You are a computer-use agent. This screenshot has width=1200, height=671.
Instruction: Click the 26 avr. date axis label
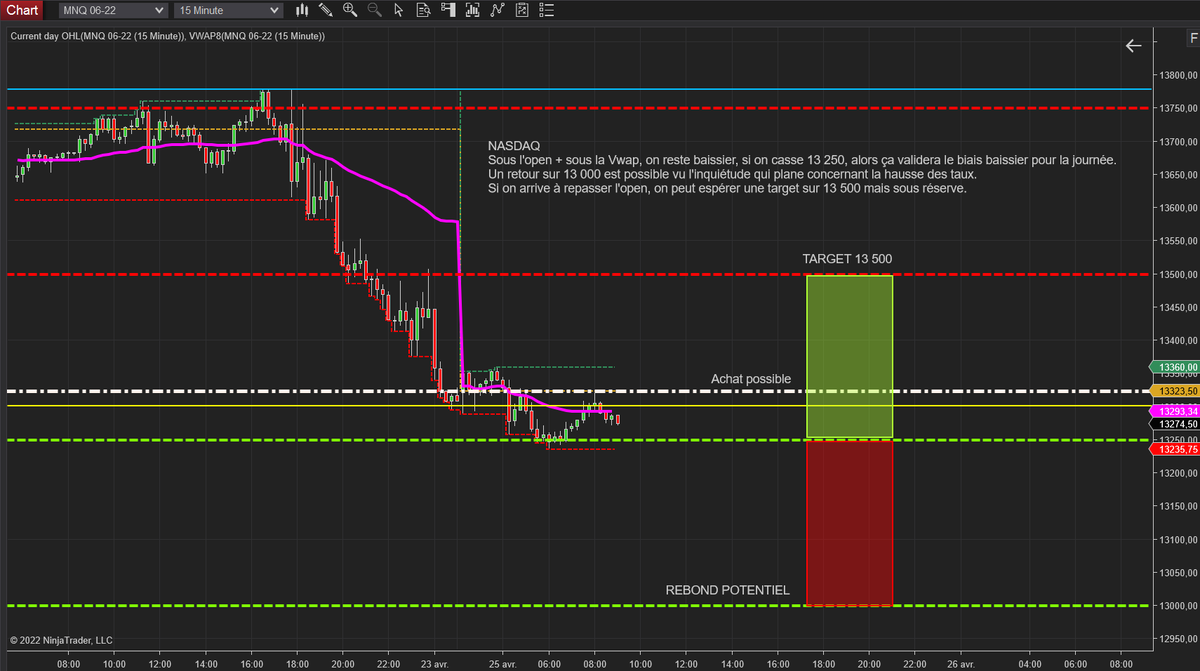[x=960, y=663]
